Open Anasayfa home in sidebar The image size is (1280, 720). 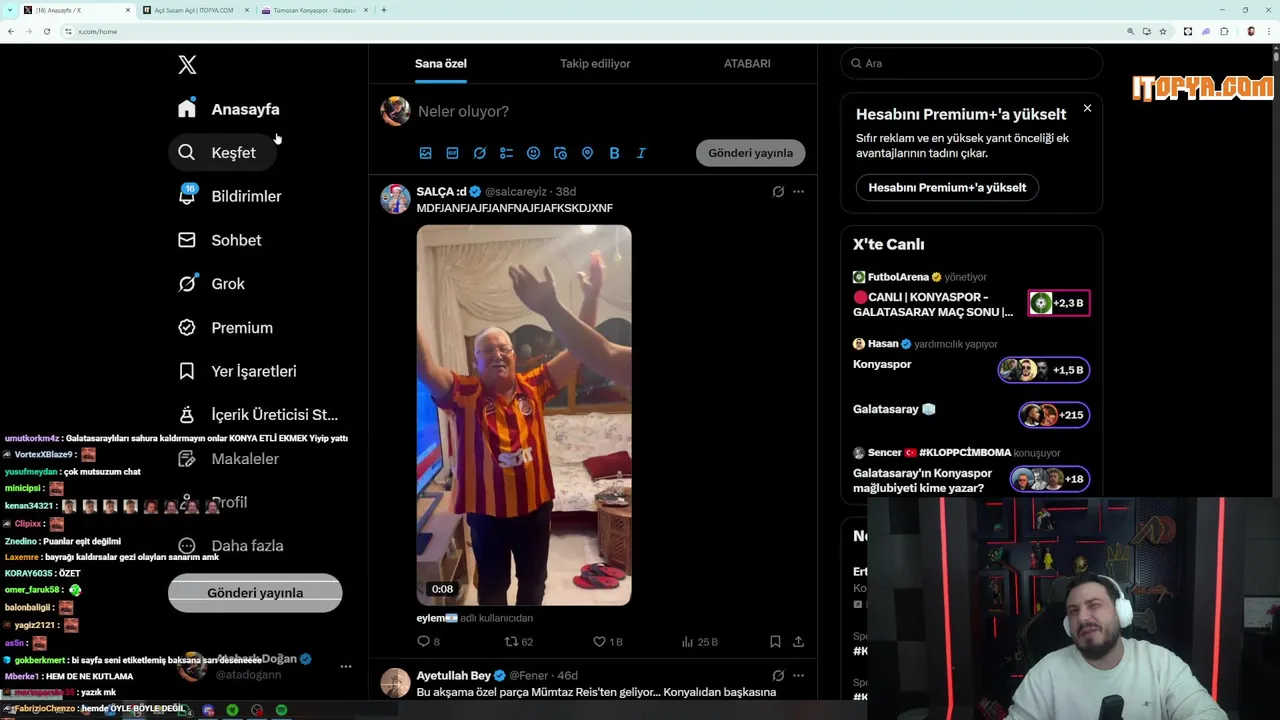pyautogui.click(x=229, y=109)
